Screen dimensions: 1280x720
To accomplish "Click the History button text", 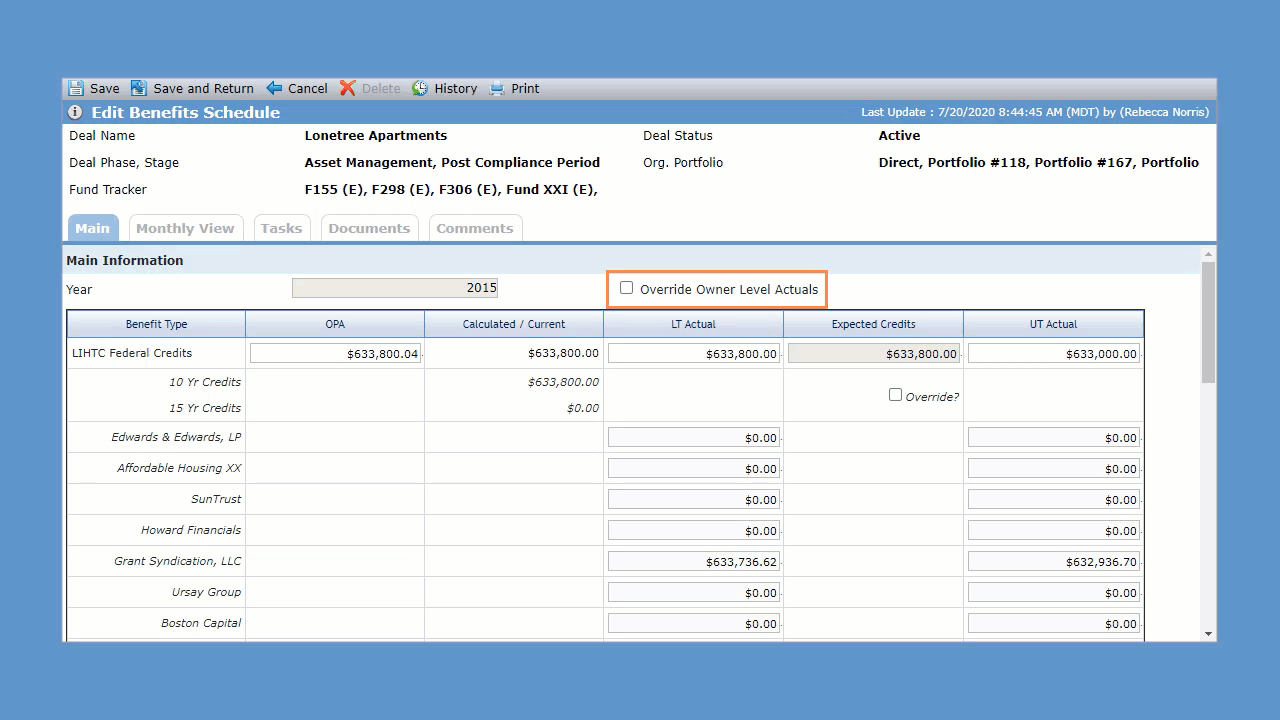I will [456, 88].
